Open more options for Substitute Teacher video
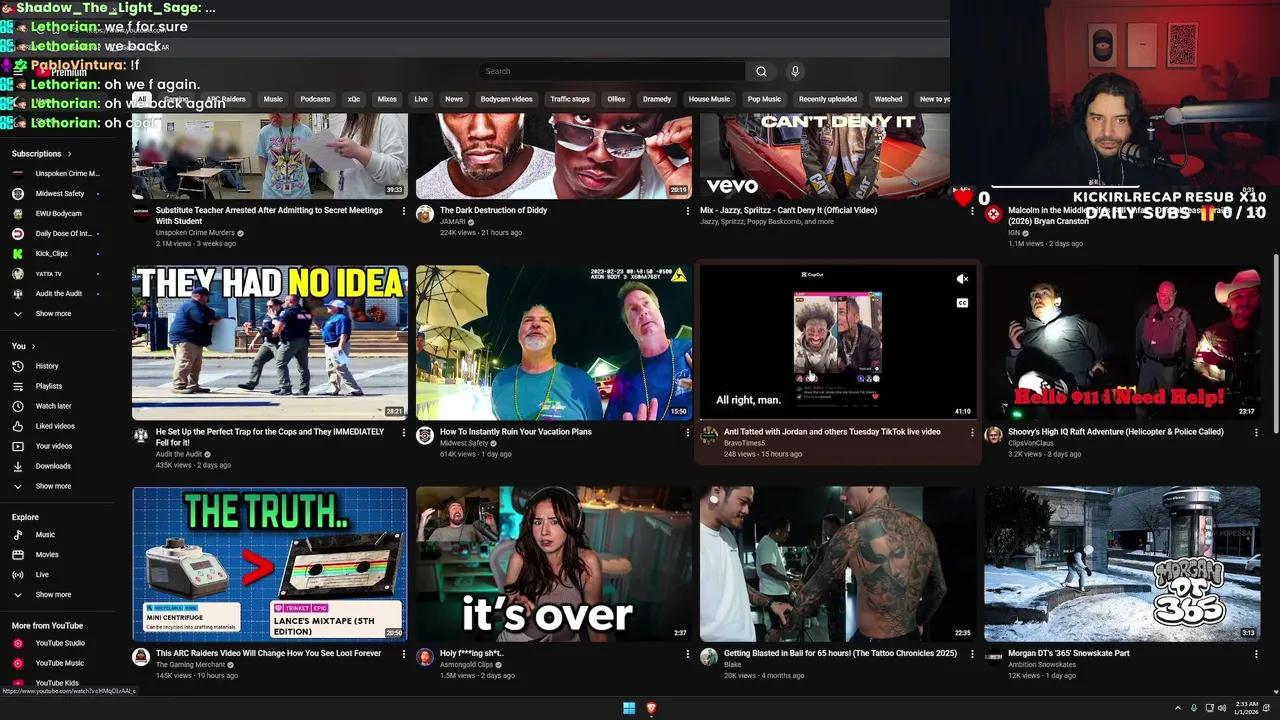Image resolution: width=1280 pixels, height=720 pixels. point(404,211)
